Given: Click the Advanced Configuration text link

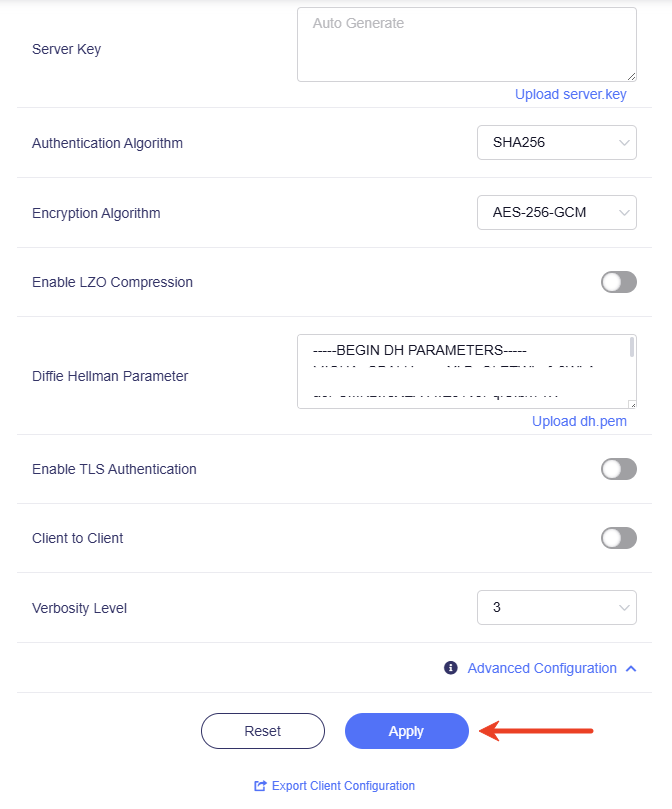Looking at the screenshot, I should (542, 668).
